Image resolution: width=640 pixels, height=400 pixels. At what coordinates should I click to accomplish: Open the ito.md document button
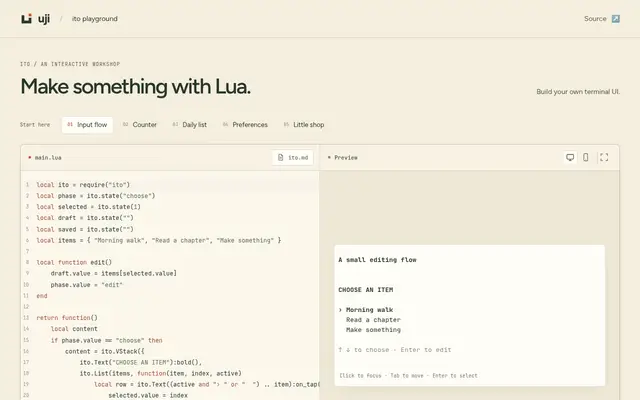(x=293, y=158)
